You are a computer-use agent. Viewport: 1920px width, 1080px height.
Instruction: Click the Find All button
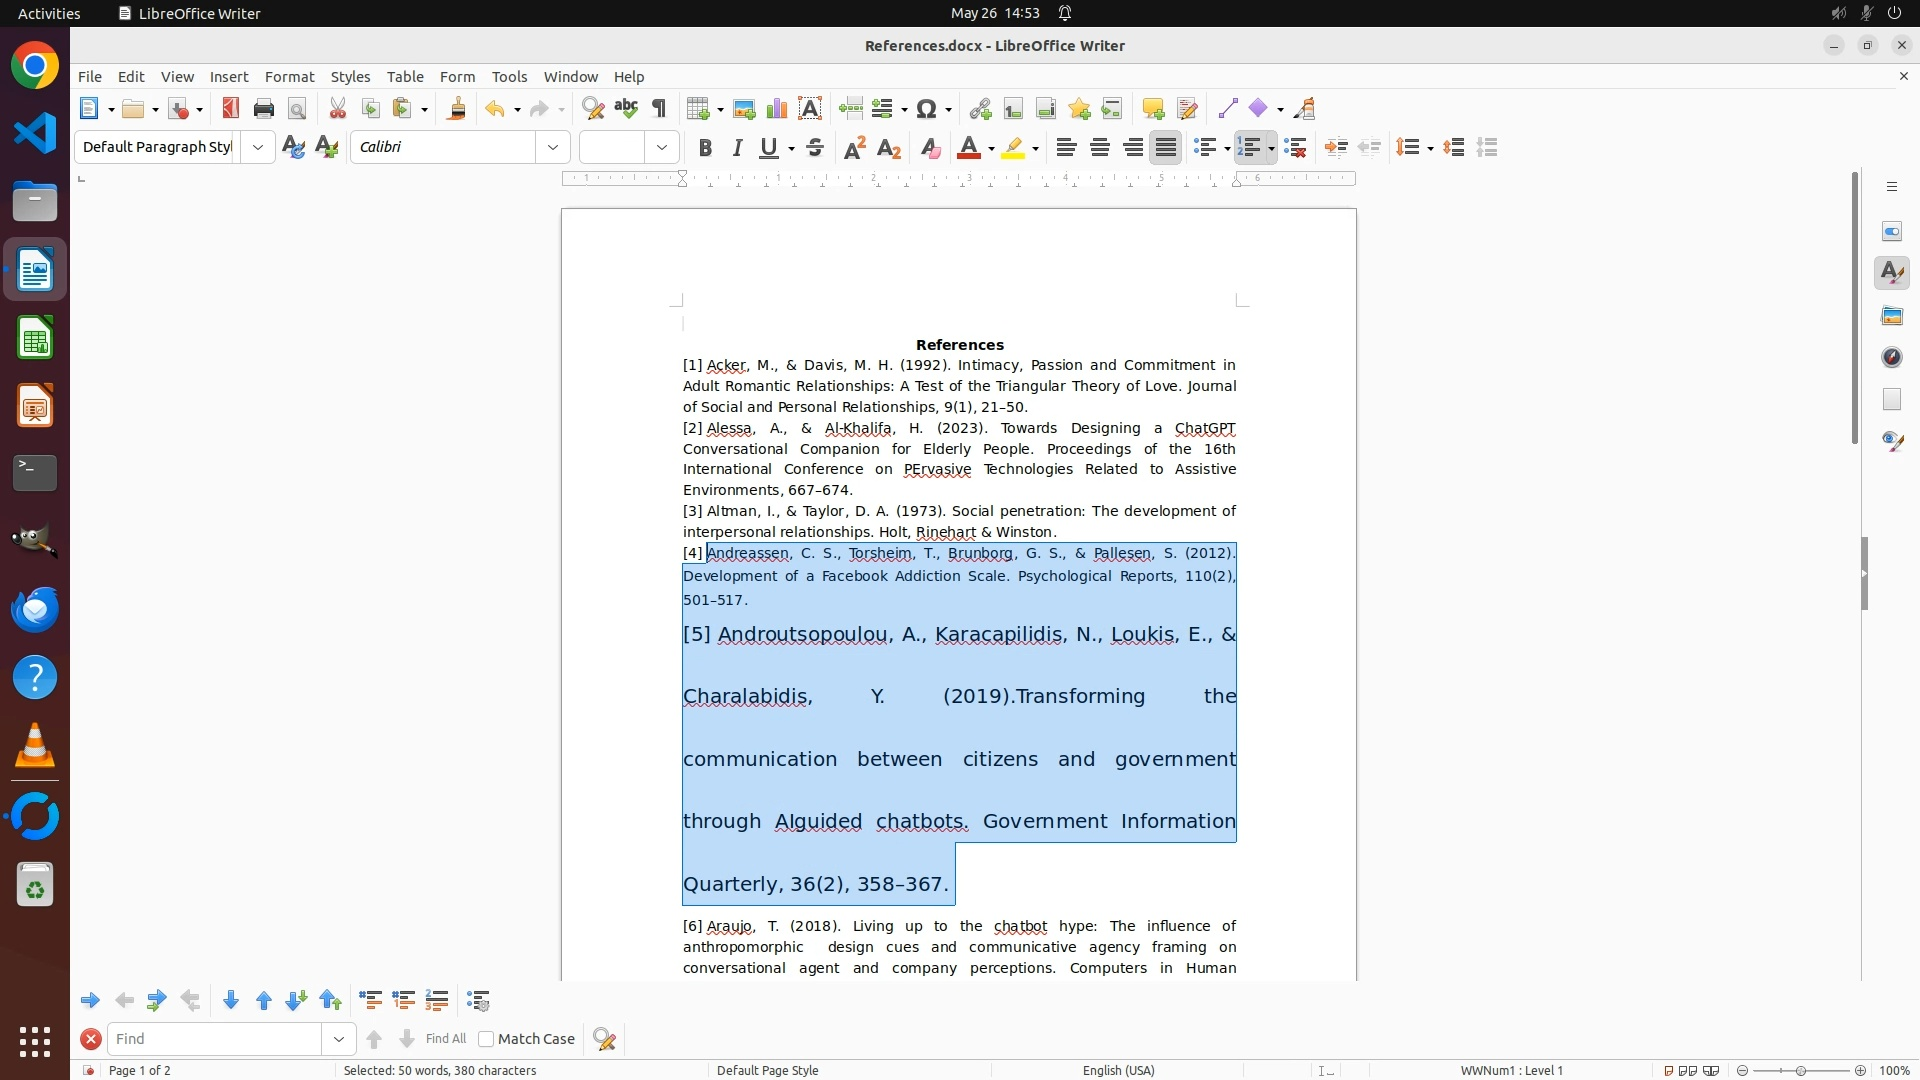pyautogui.click(x=445, y=1039)
